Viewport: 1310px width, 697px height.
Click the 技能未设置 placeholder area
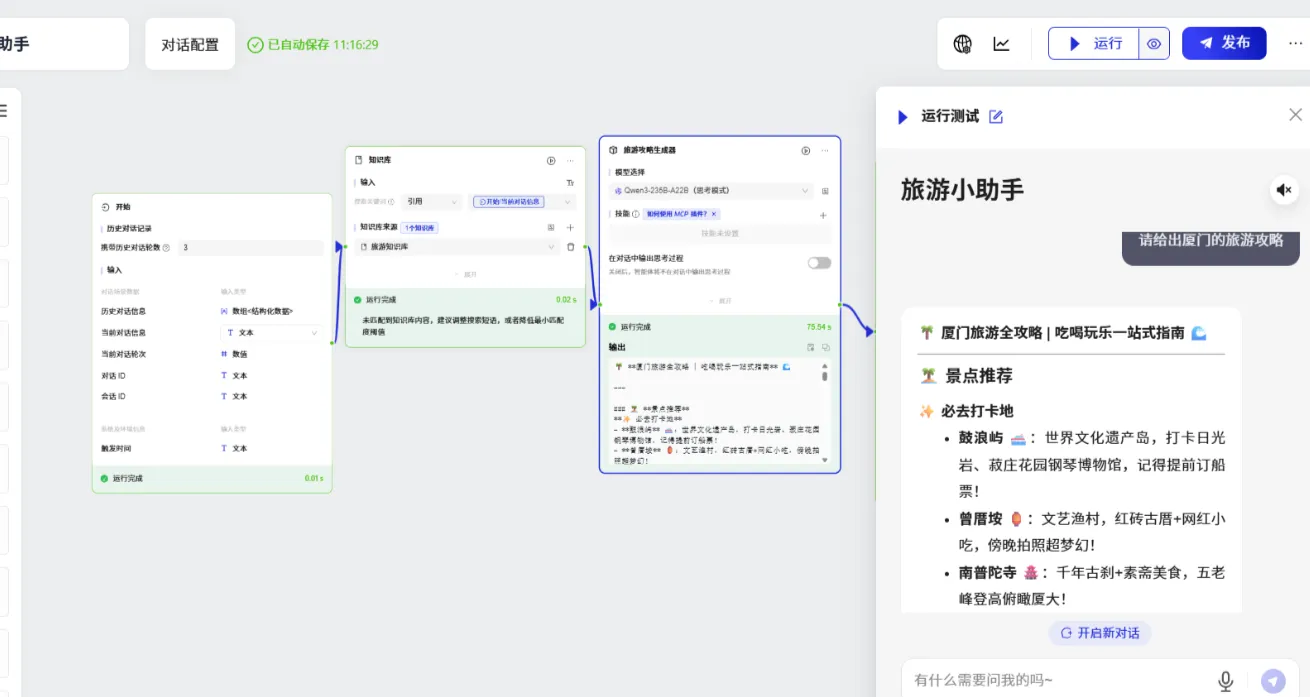pos(720,233)
